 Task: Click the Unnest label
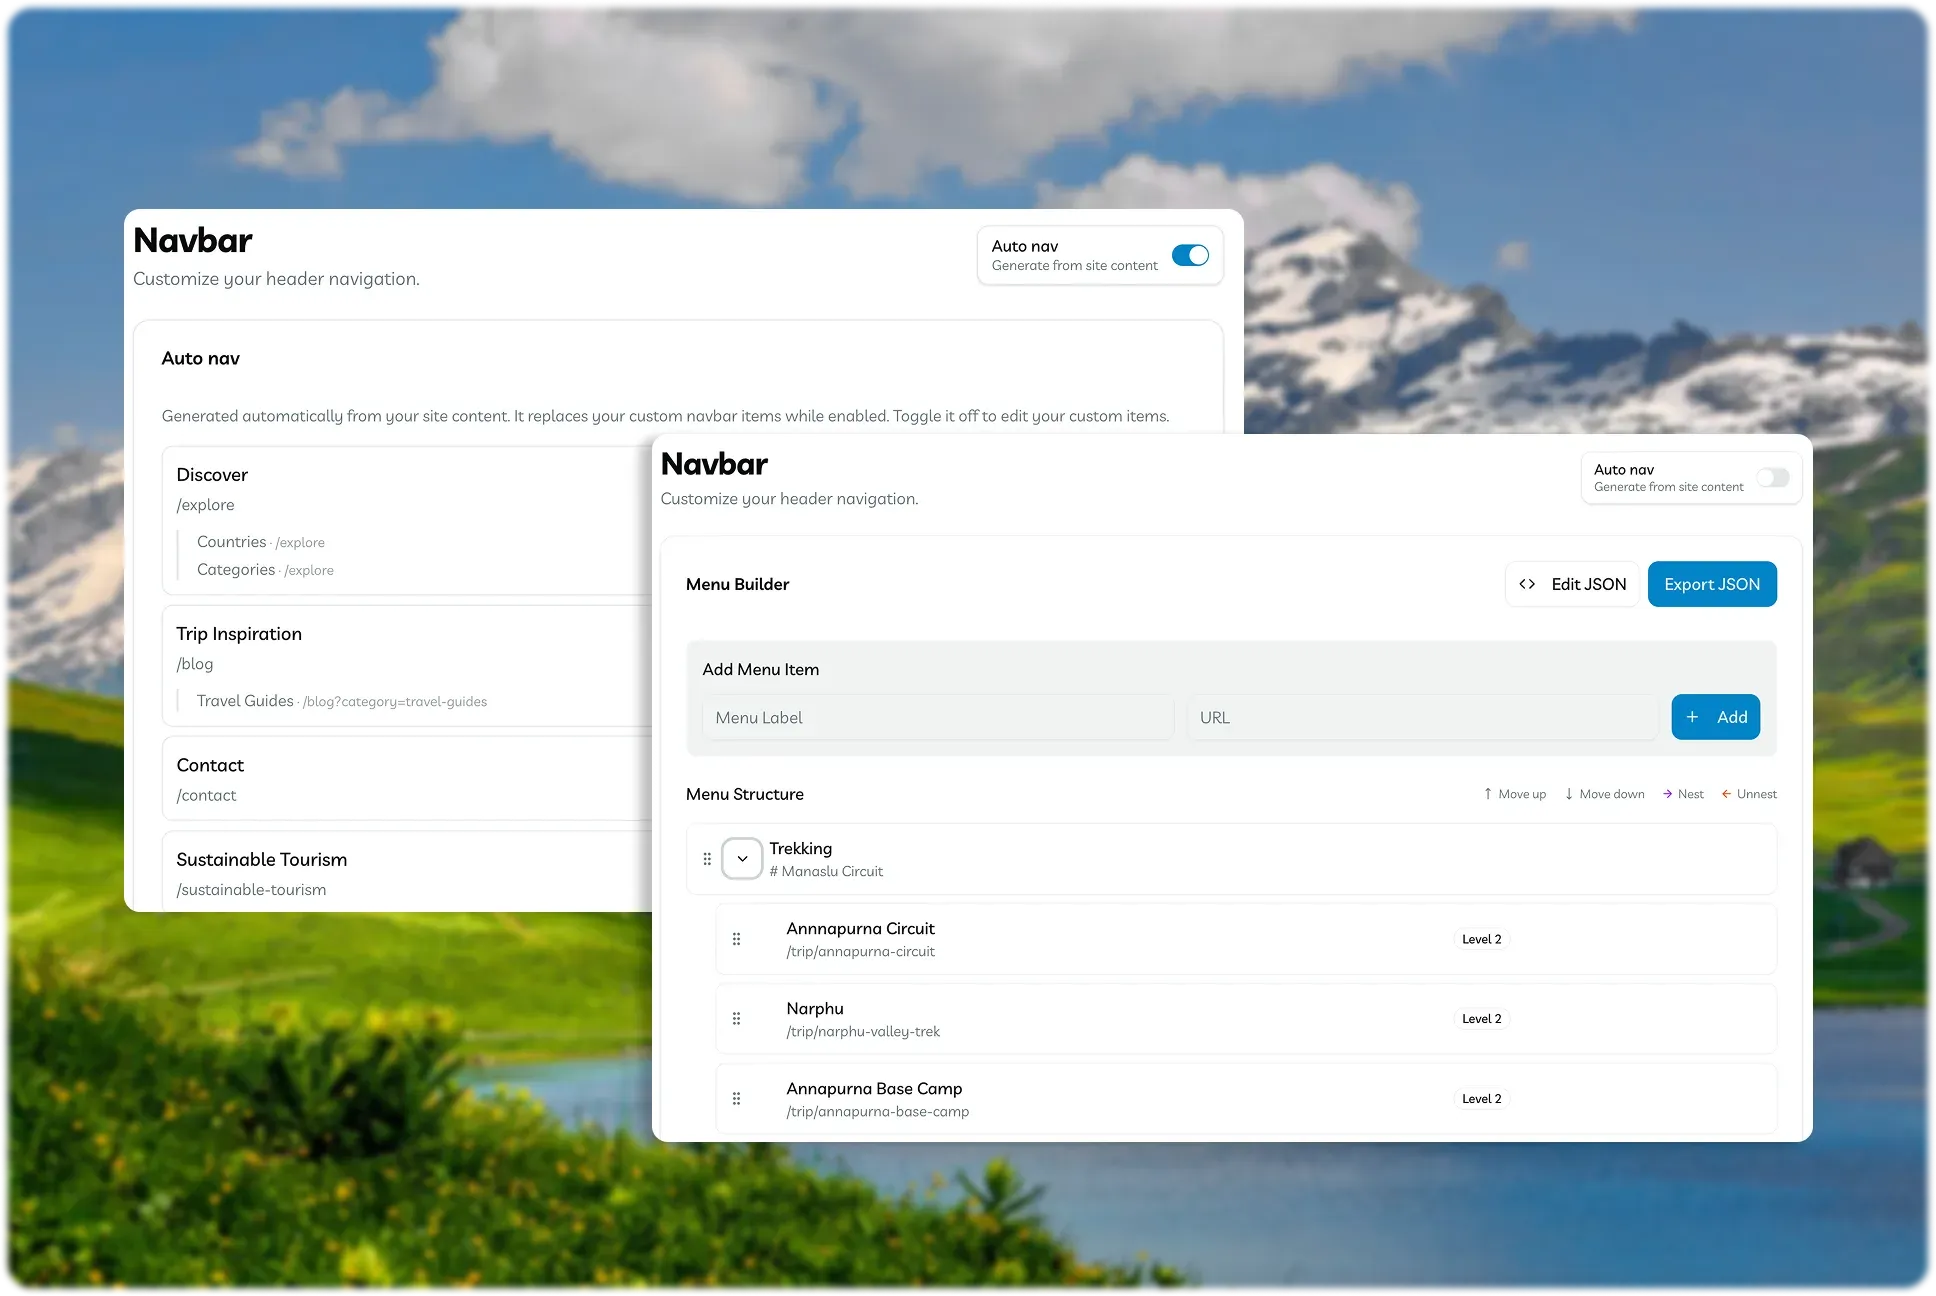(x=1757, y=794)
